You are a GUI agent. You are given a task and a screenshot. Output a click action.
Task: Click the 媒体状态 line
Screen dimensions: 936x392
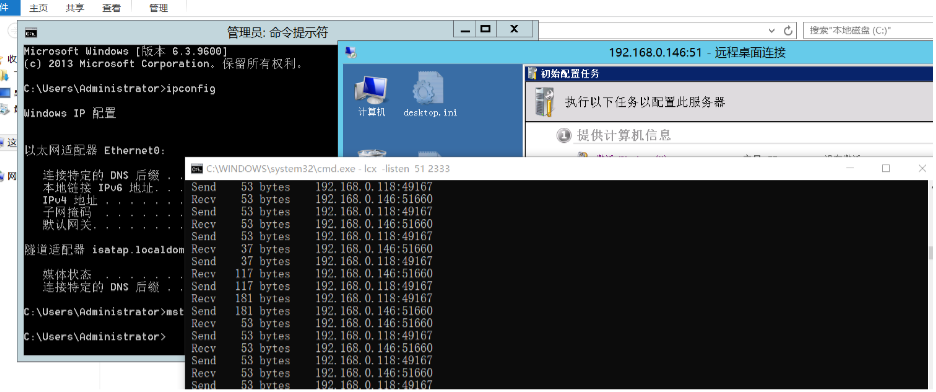click(x=113, y=274)
